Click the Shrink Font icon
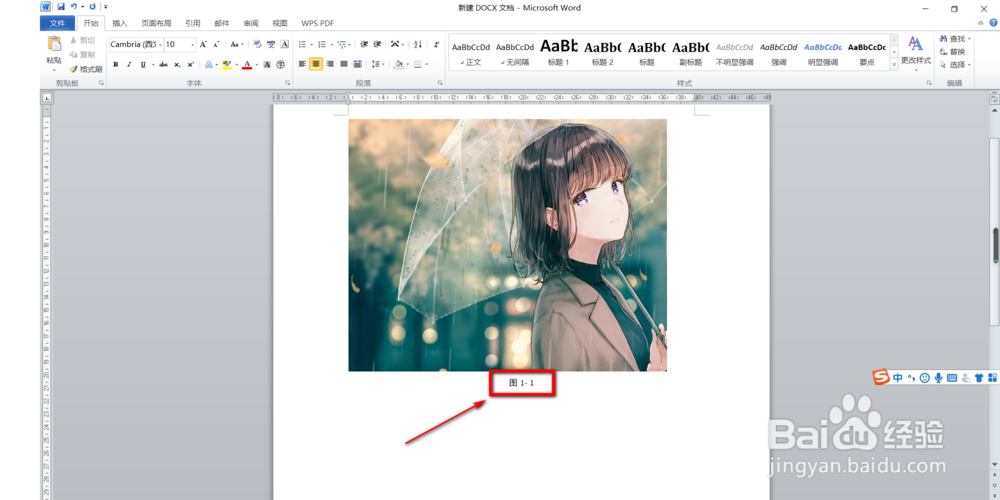Screen dimensions: 1000x500 [x=216, y=45]
